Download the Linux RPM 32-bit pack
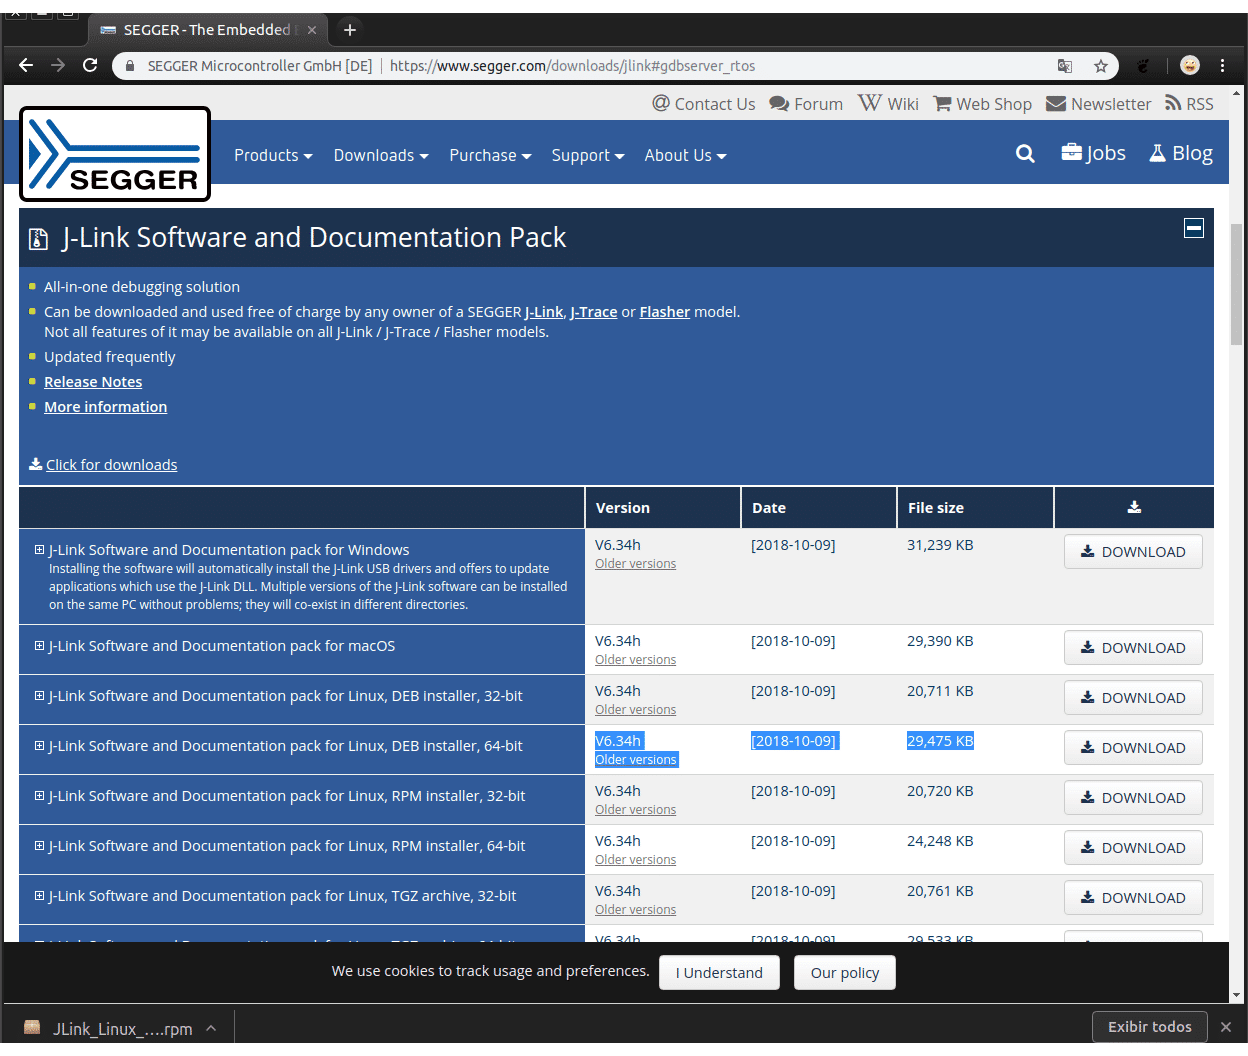The height and width of the screenshot is (1056, 1248). (x=1133, y=798)
